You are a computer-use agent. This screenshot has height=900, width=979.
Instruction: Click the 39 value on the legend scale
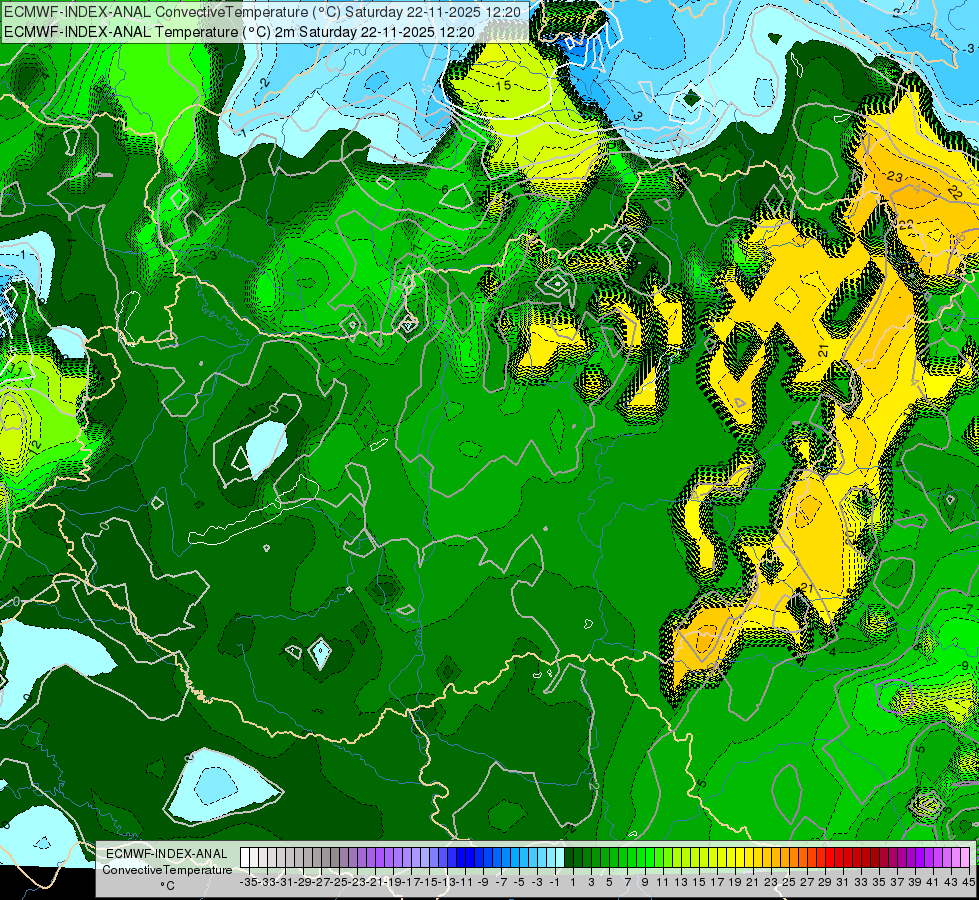click(x=915, y=883)
